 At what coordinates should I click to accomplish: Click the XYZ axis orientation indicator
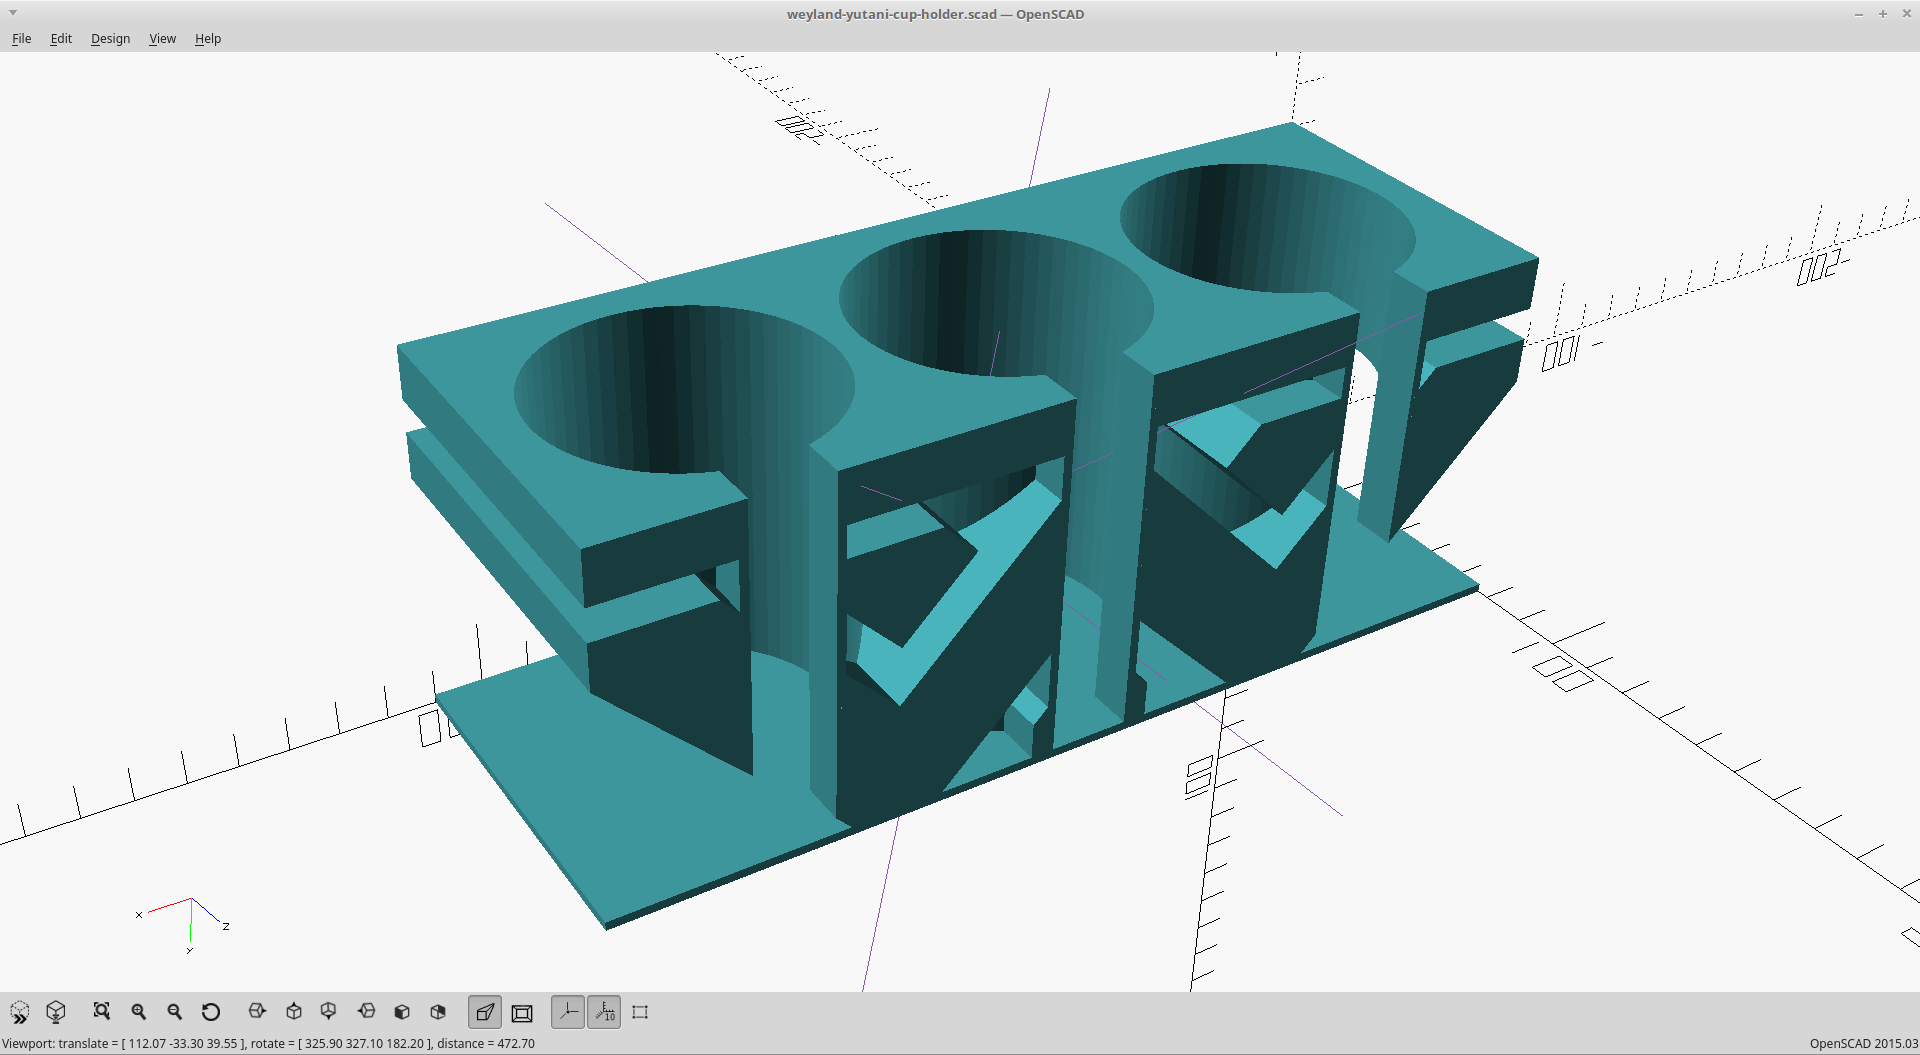[185, 925]
